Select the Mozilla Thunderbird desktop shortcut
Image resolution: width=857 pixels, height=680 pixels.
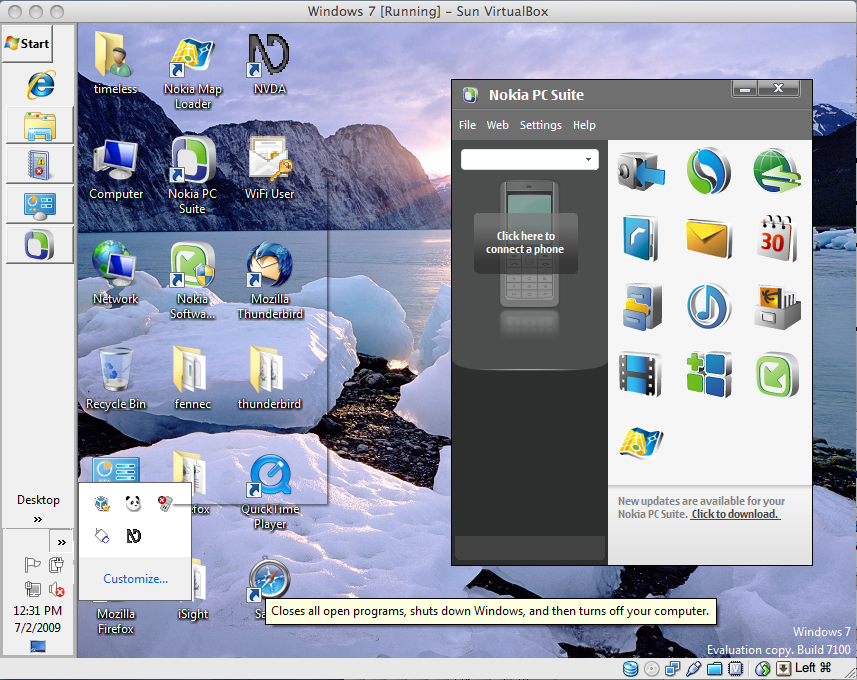point(269,281)
